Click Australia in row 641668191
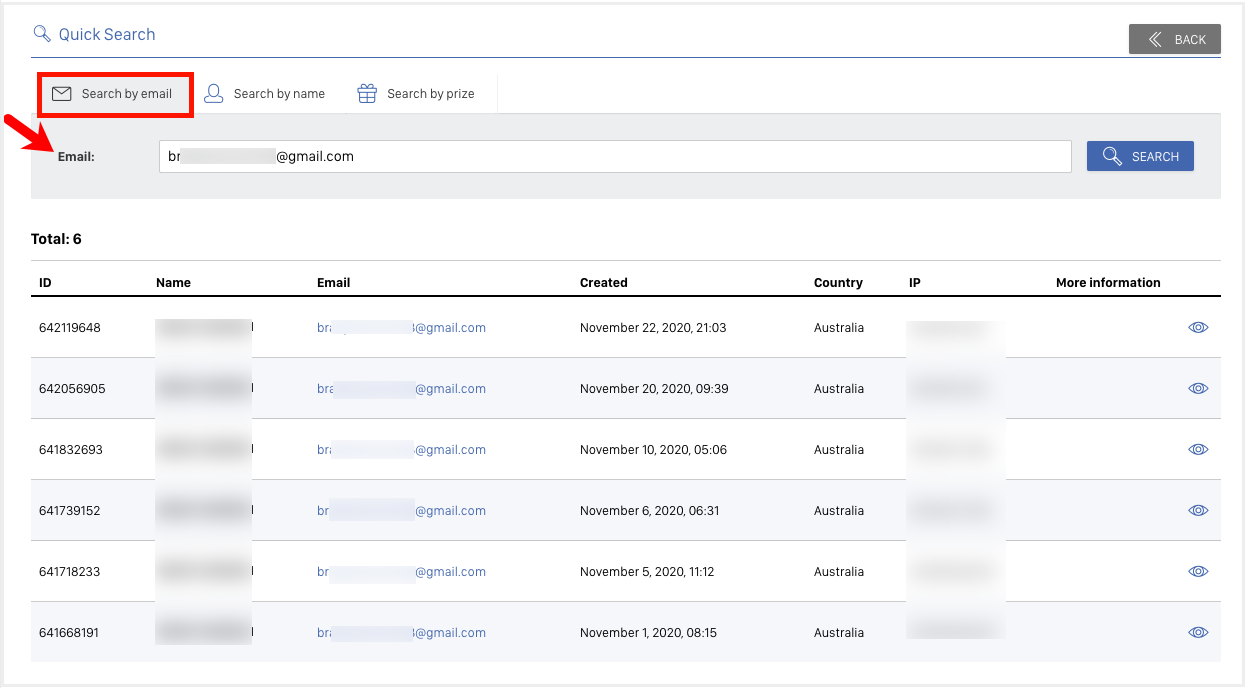The image size is (1249, 688). (839, 633)
